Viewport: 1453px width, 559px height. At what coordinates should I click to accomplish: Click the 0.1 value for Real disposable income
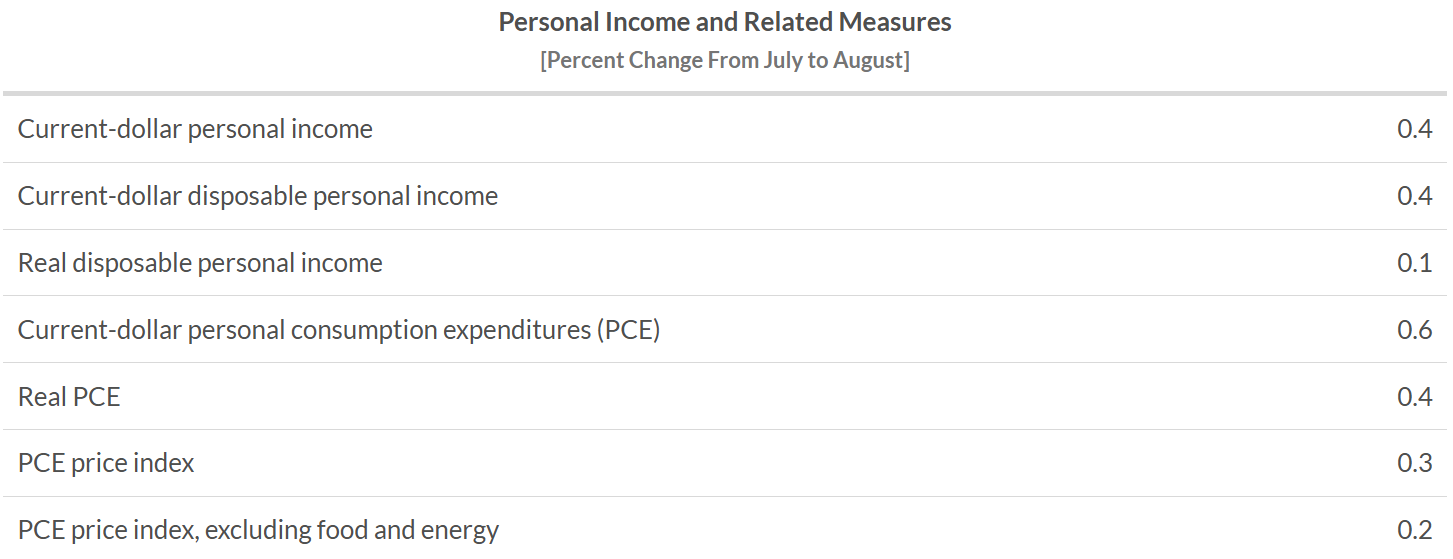1414,263
